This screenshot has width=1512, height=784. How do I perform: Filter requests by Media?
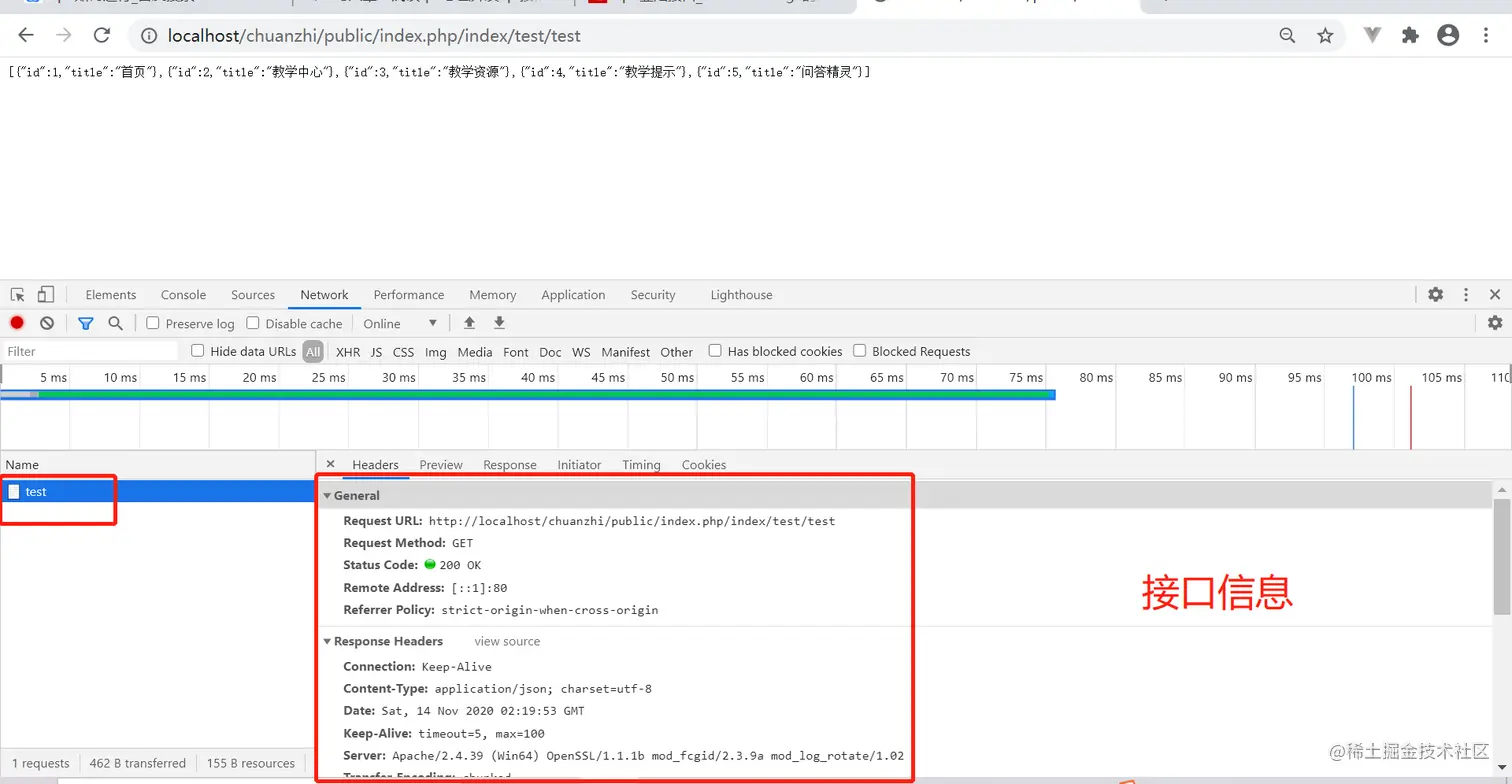475,352
